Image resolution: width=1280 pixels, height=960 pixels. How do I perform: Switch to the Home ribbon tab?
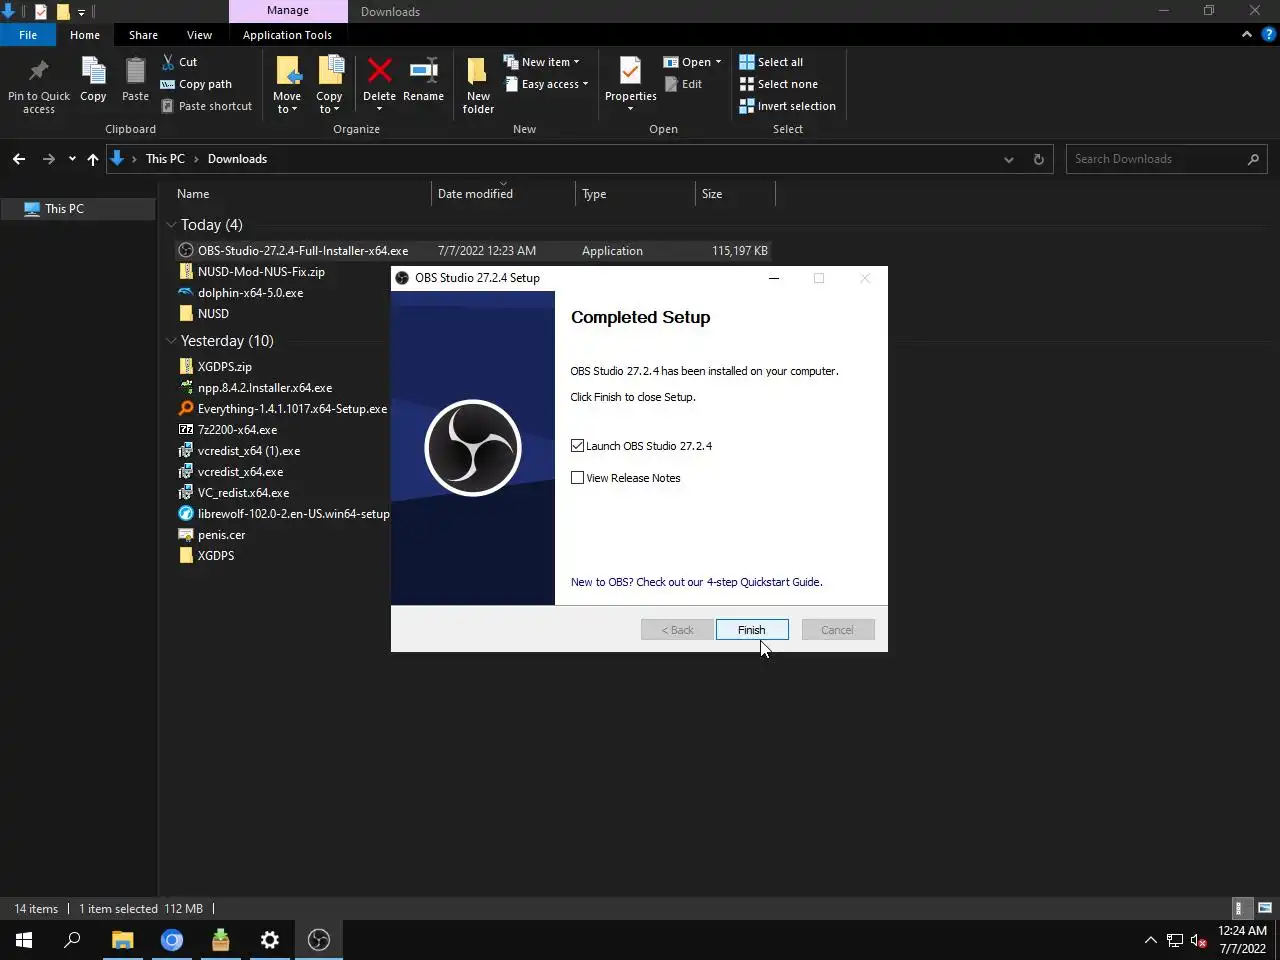tap(85, 34)
